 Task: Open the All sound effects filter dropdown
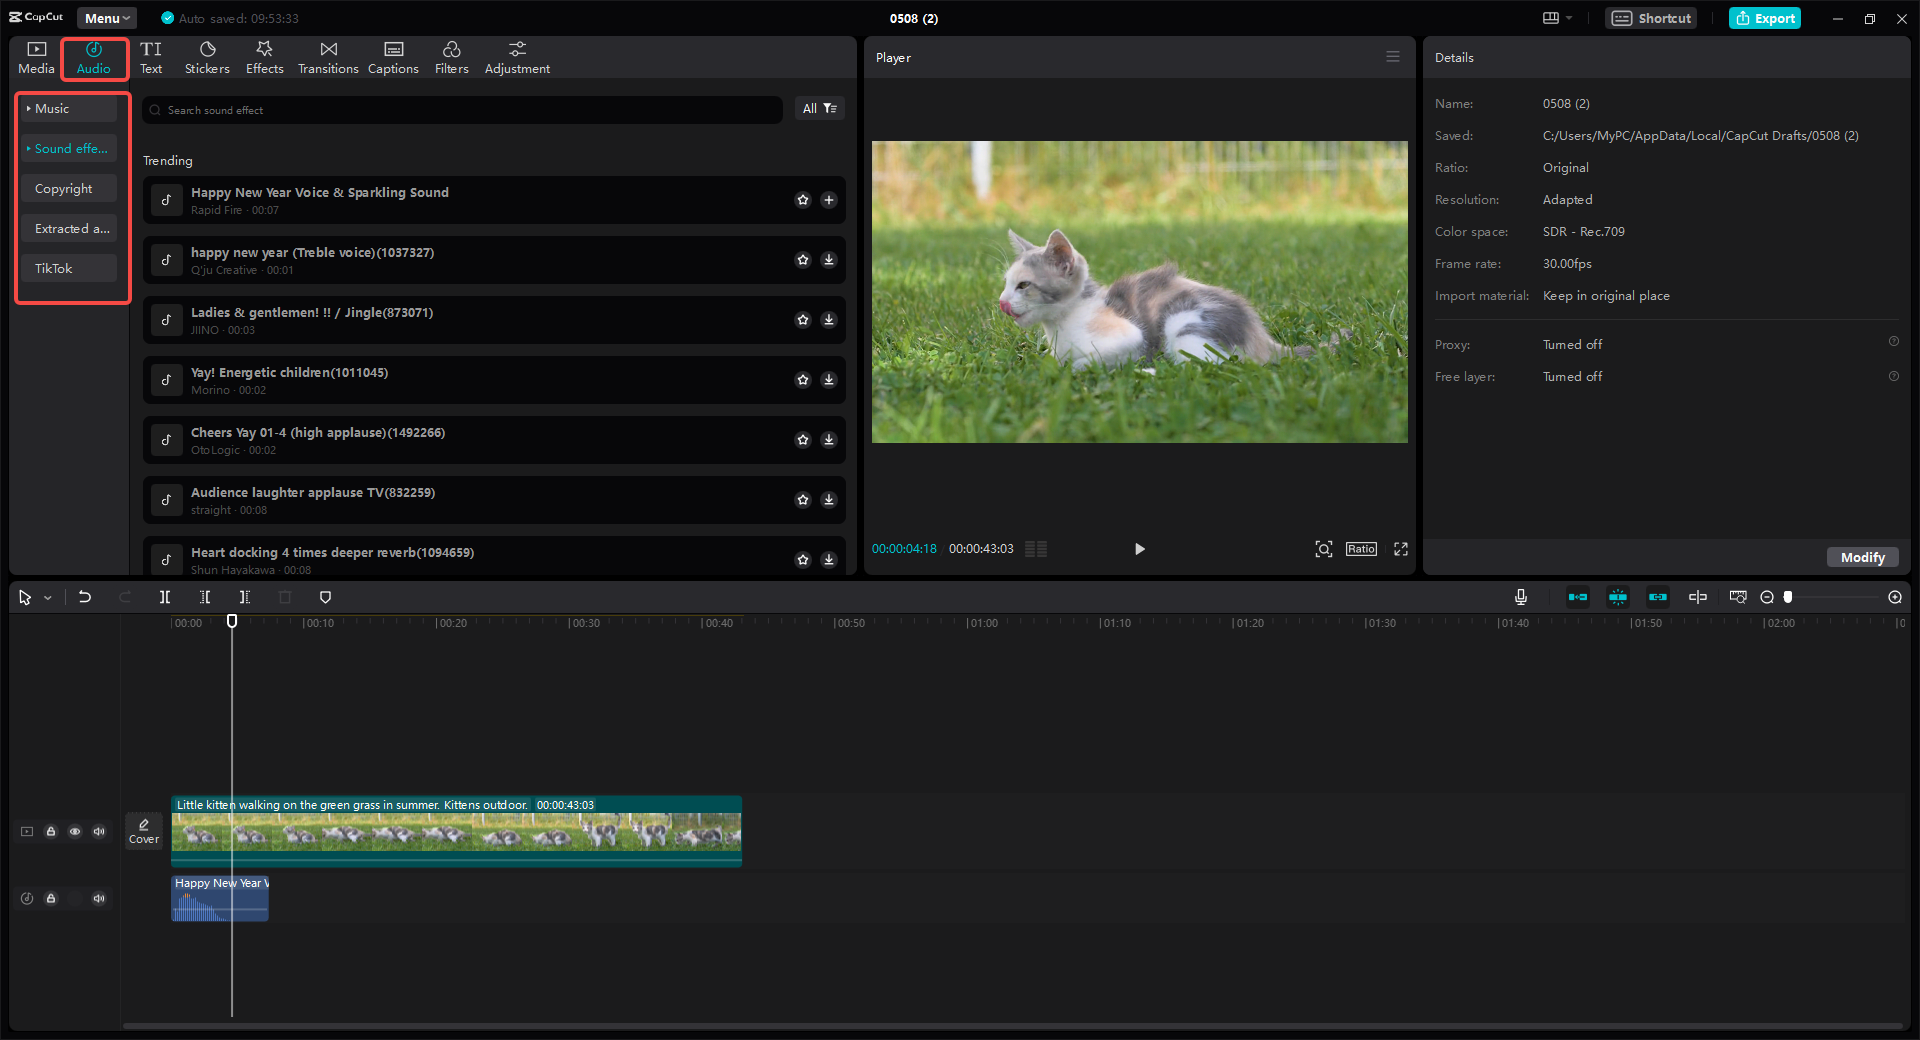pos(819,108)
